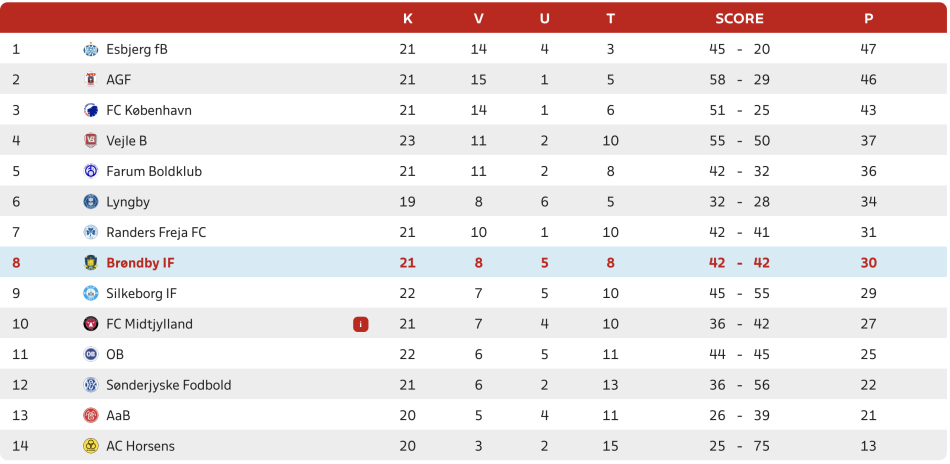The height and width of the screenshot is (464, 950).
Task: Click the SCORE column header
Action: click(x=739, y=19)
